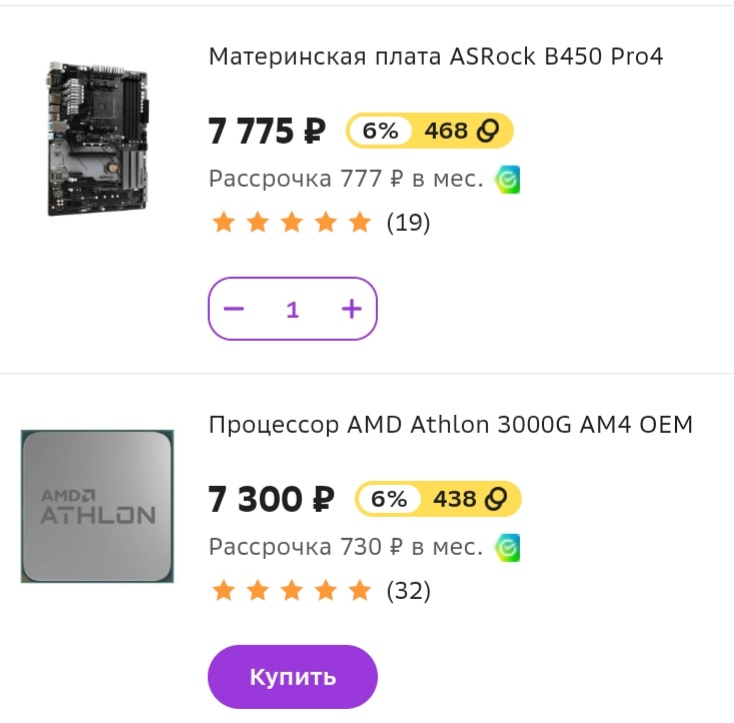
Task: Tap installment icon beside 777 ₽ offer
Action: click(x=507, y=180)
